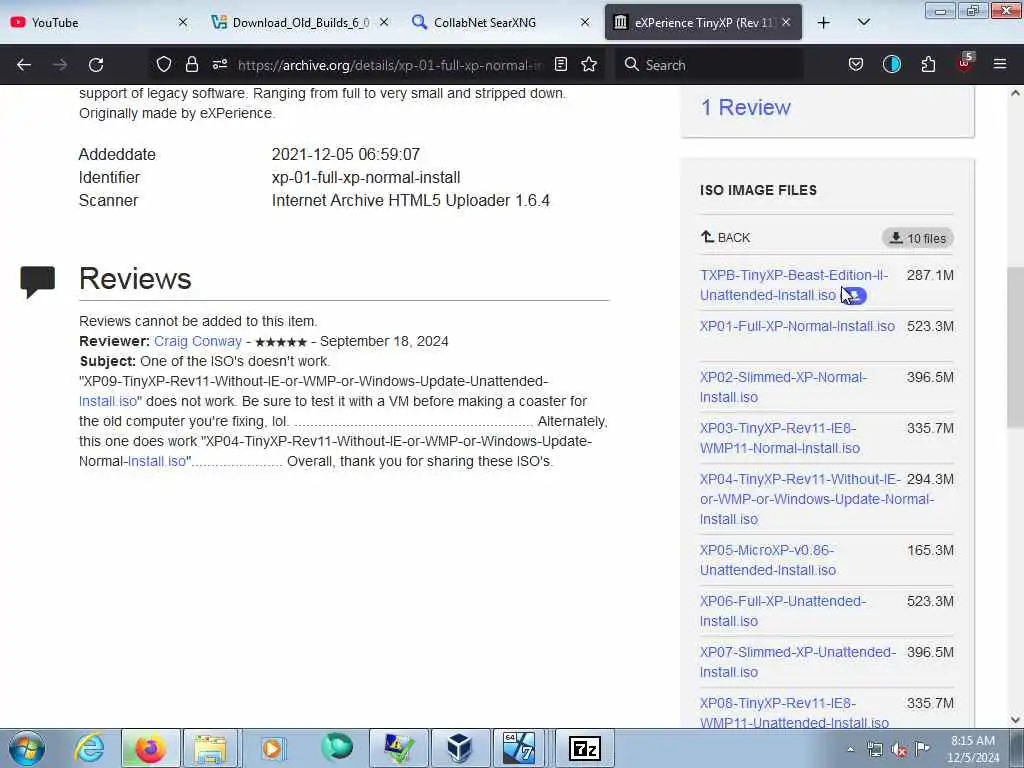This screenshot has width=1024, height=768.
Task: Open the checkmark monitor taskbar app icon
Action: coord(398,748)
